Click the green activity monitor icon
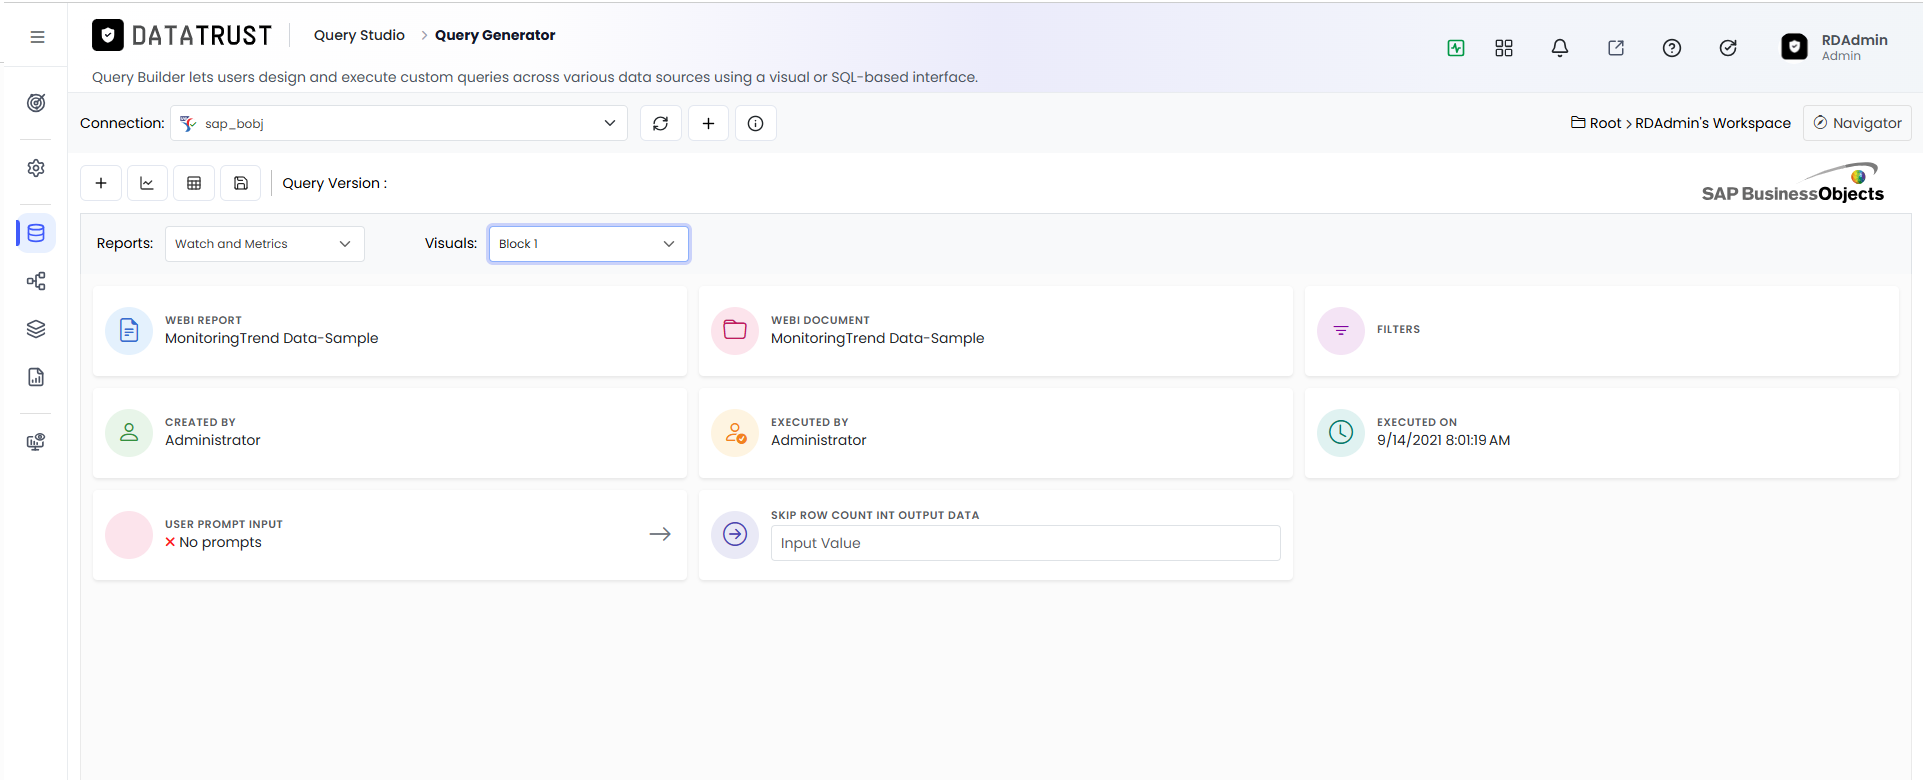1923x780 pixels. coord(1456,48)
